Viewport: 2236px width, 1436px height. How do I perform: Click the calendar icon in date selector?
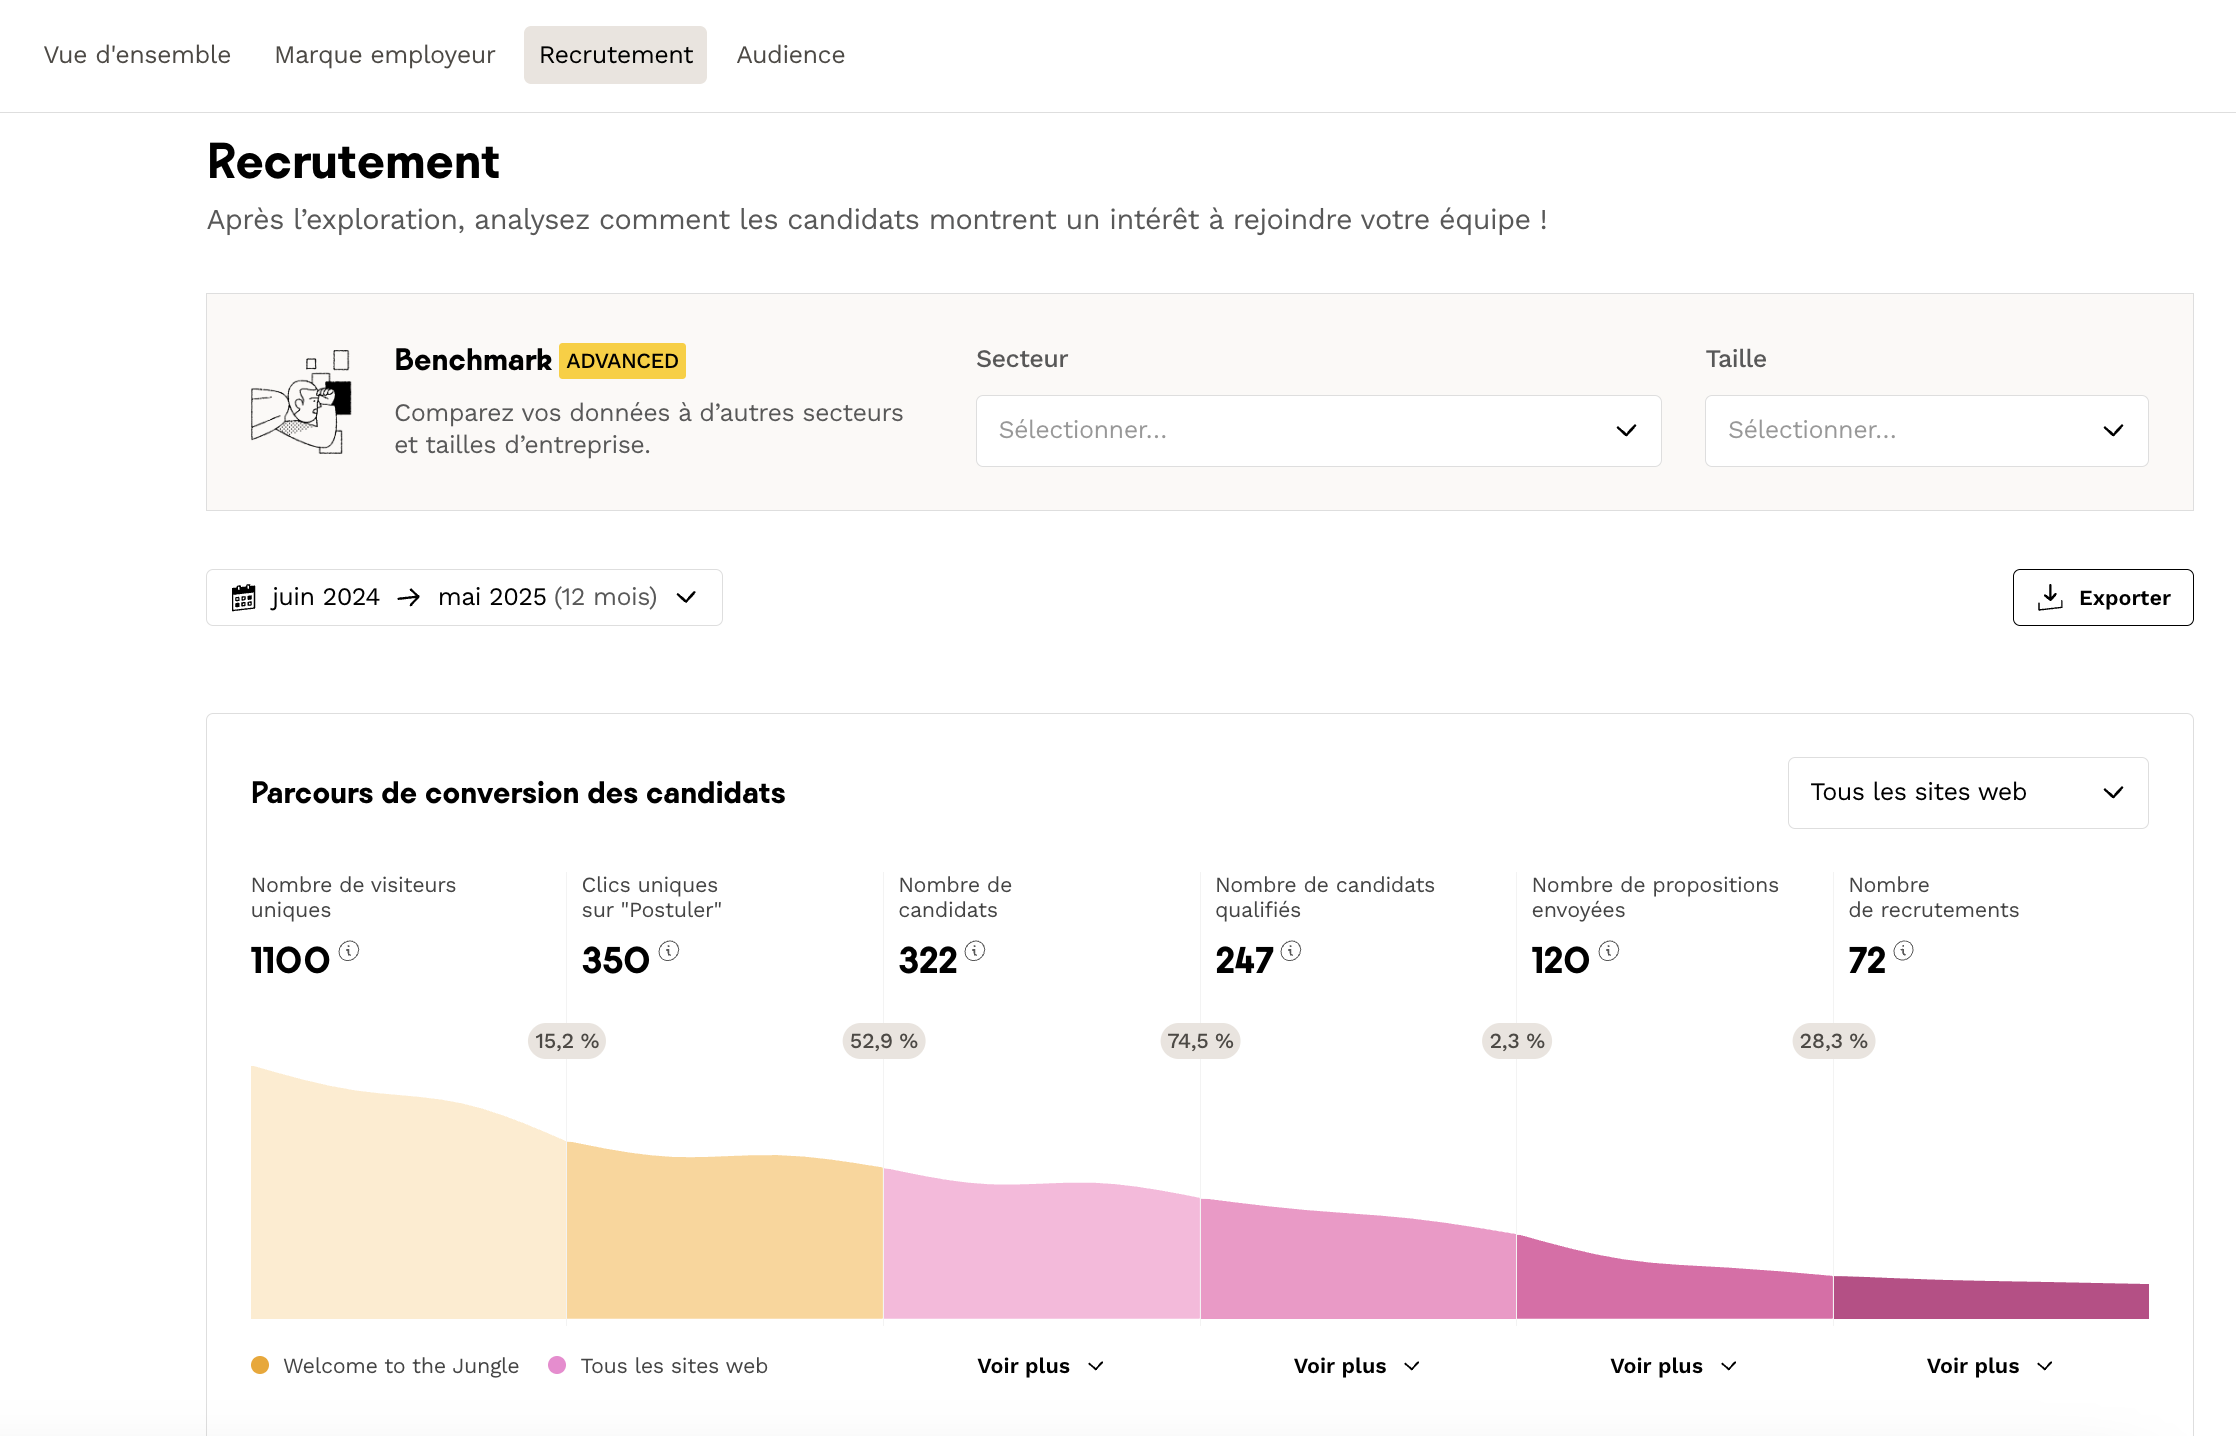[244, 598]
